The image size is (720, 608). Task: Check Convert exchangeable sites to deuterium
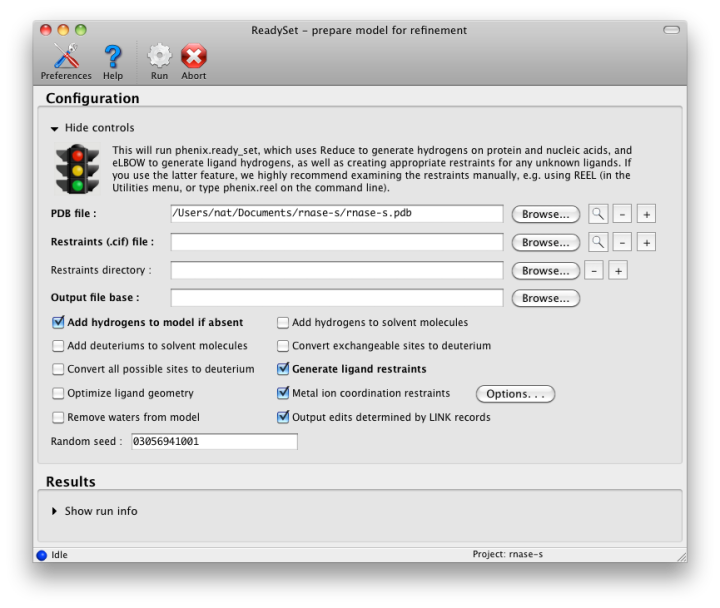pos(283,346)
